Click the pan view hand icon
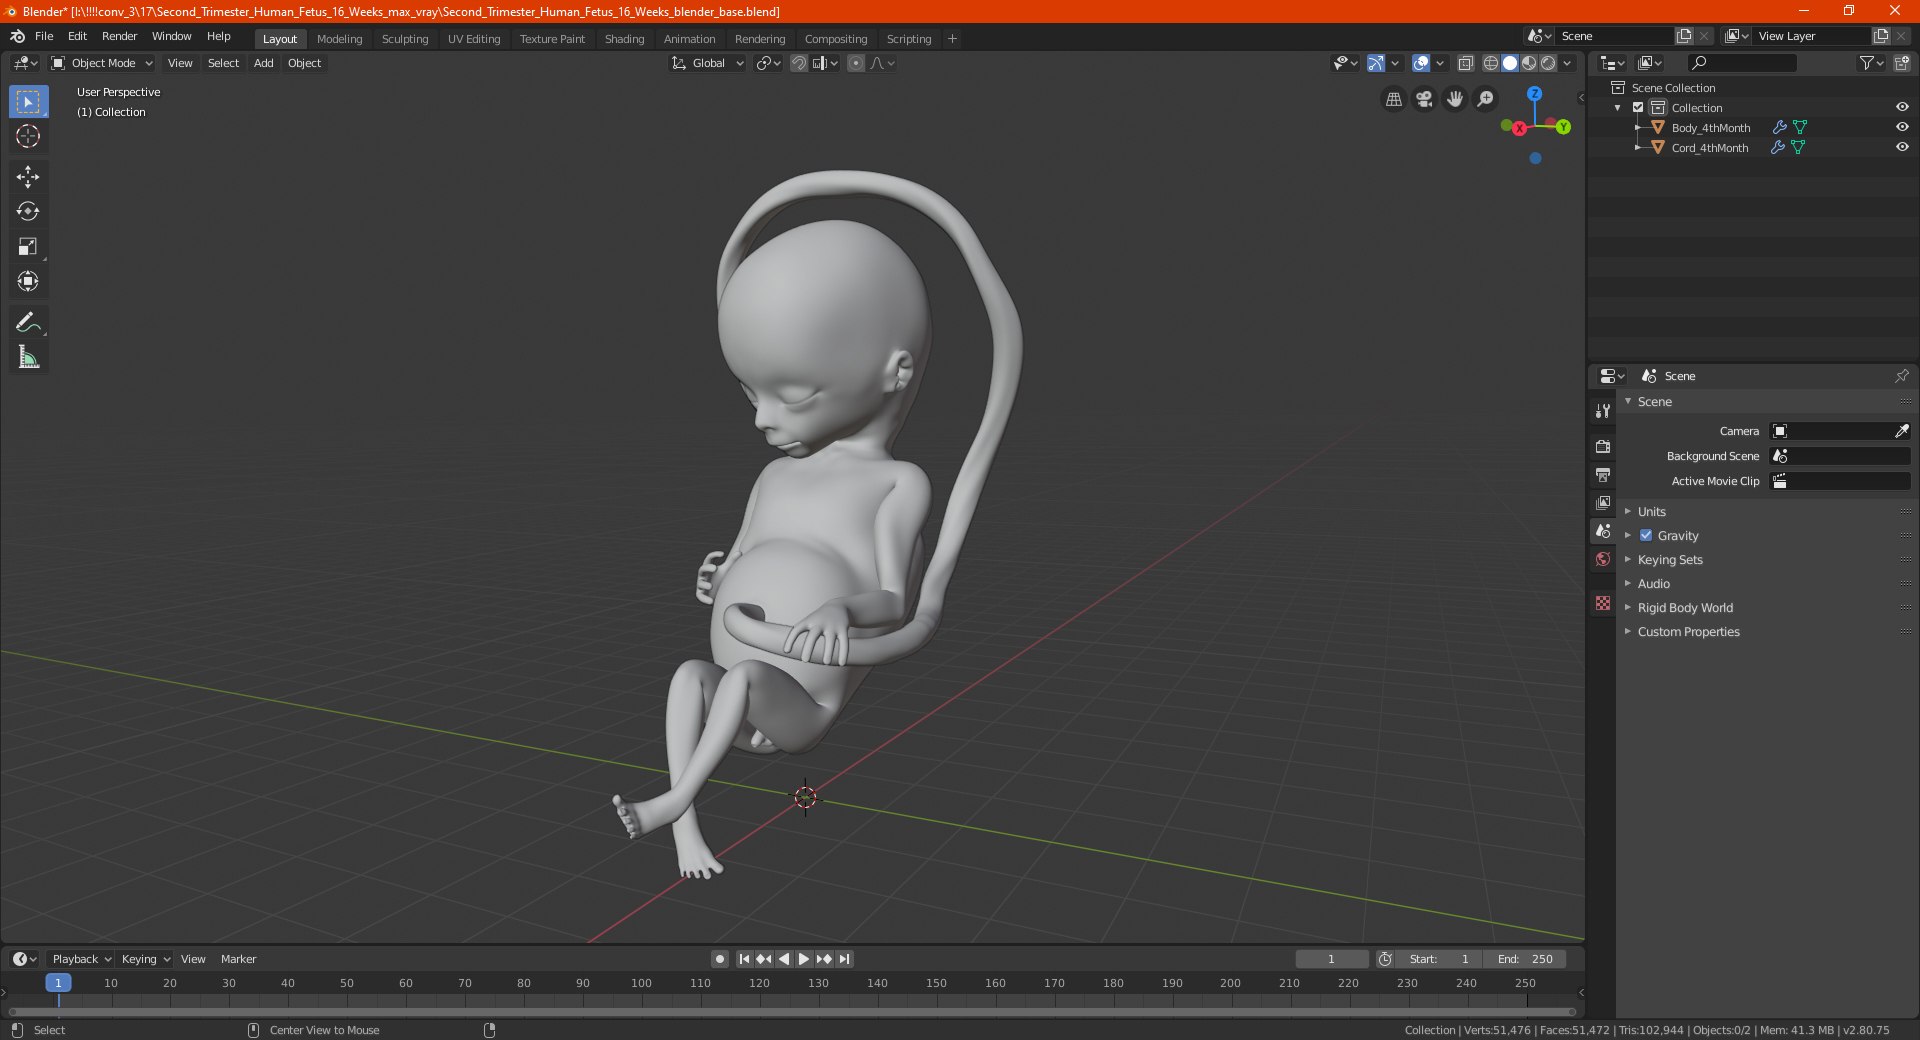Screen dimensions: 1920x1040 pyautogui.click(x=1455, y=99)
